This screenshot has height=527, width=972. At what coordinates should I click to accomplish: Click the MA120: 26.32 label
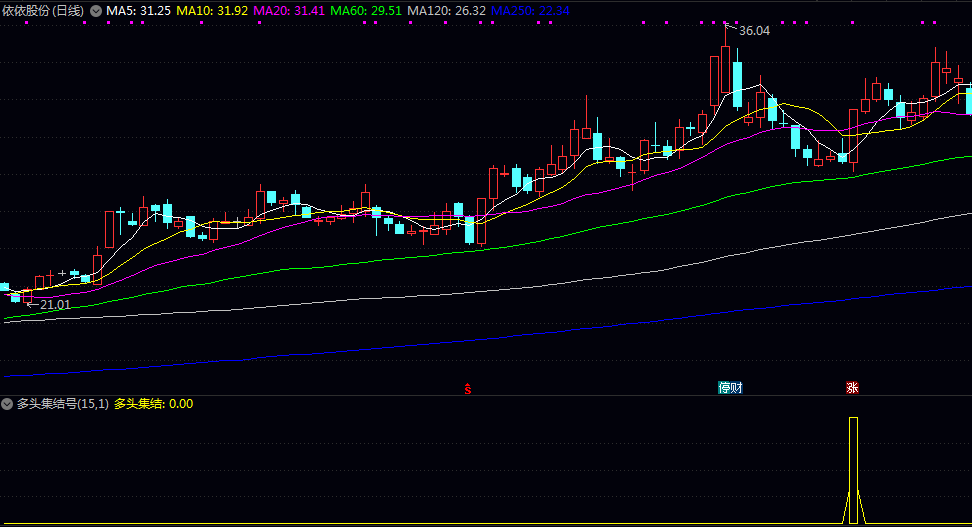pyautogui.click(x=446, y=10)
